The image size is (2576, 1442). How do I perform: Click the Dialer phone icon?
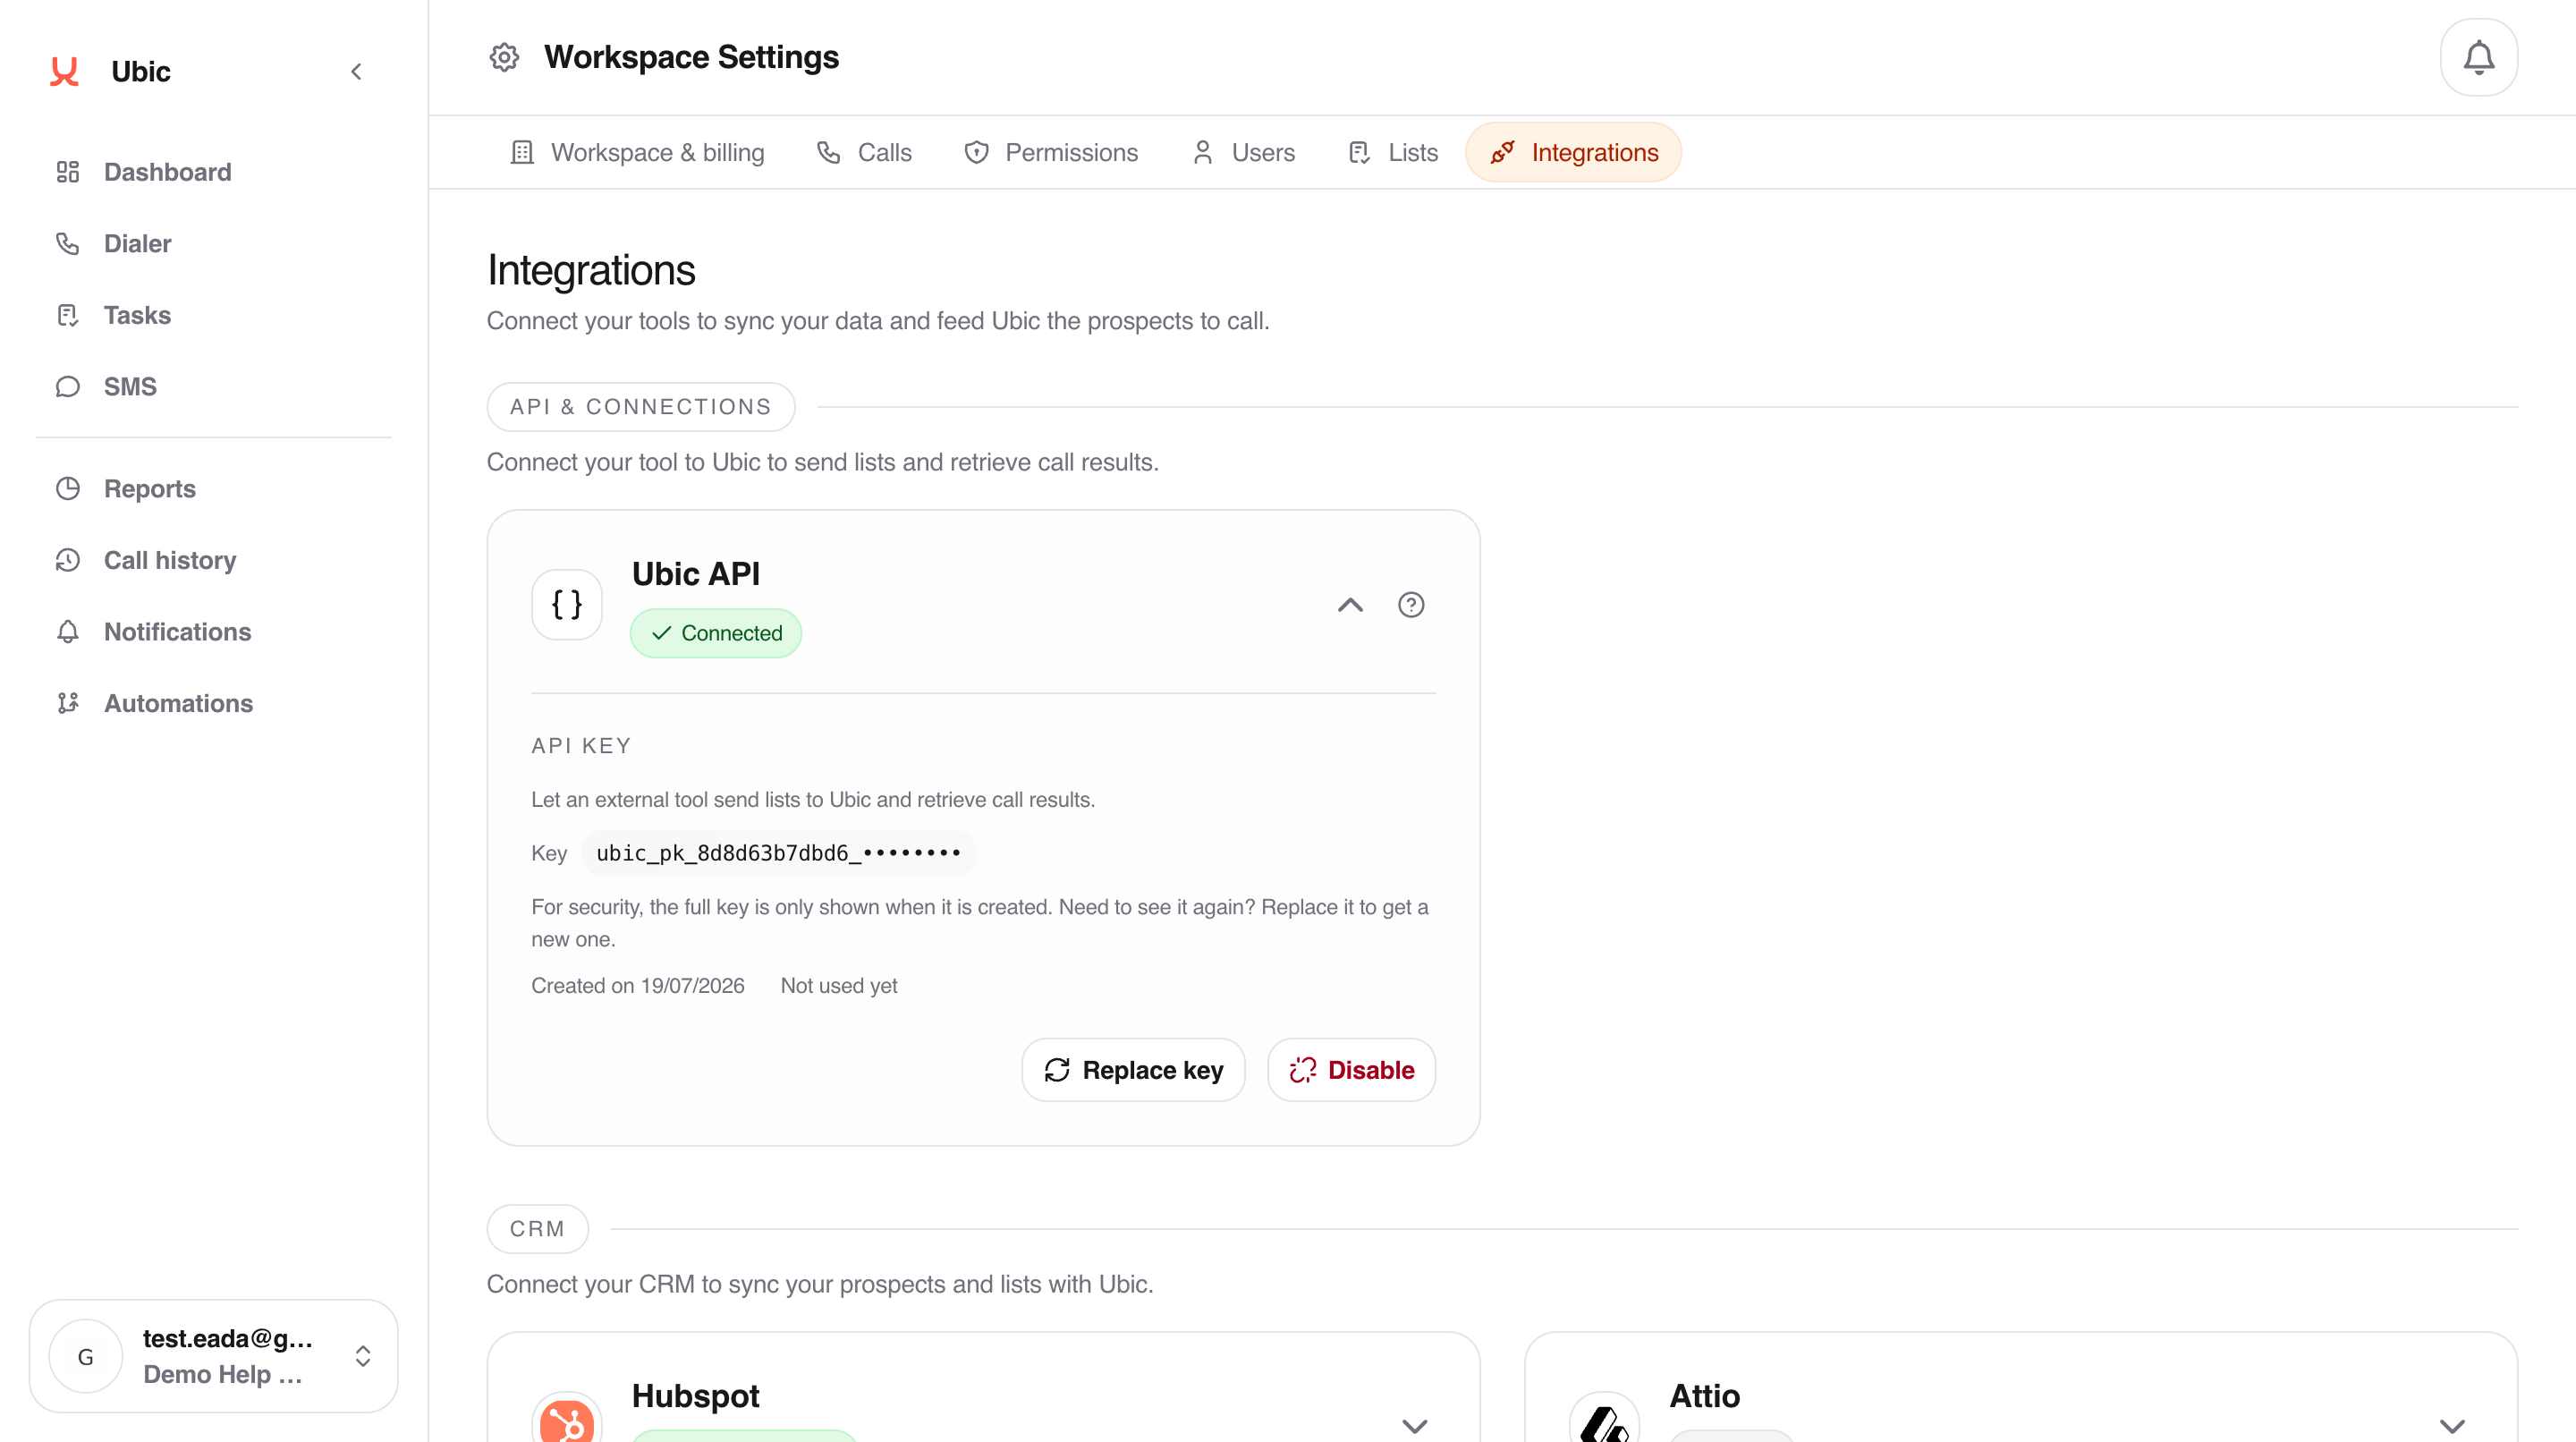coord(68,244)
